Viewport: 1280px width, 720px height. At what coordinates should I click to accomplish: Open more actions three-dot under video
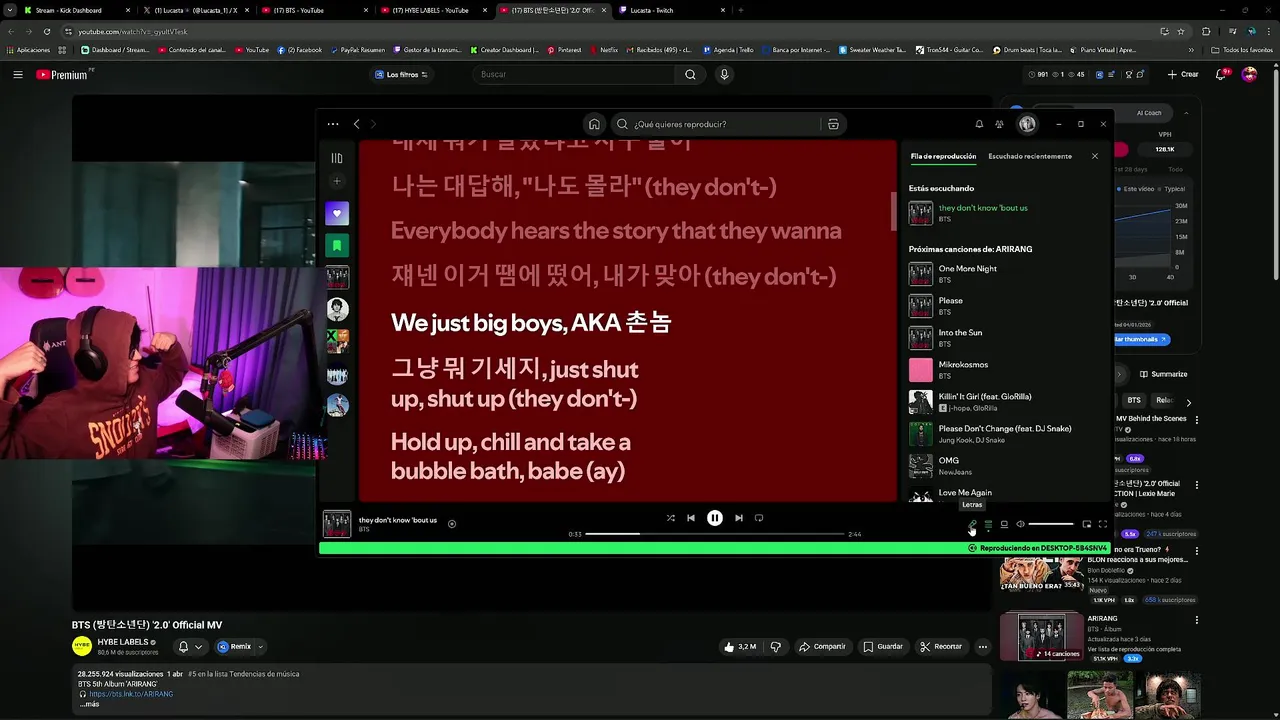(x=983, y=646)
